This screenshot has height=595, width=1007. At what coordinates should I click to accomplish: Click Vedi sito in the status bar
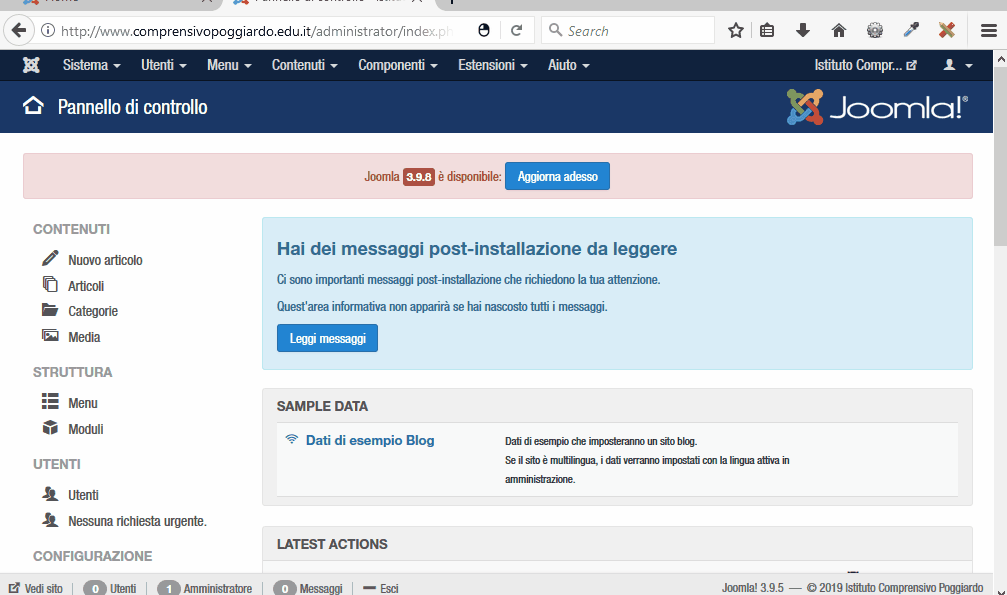pos(44,588)
